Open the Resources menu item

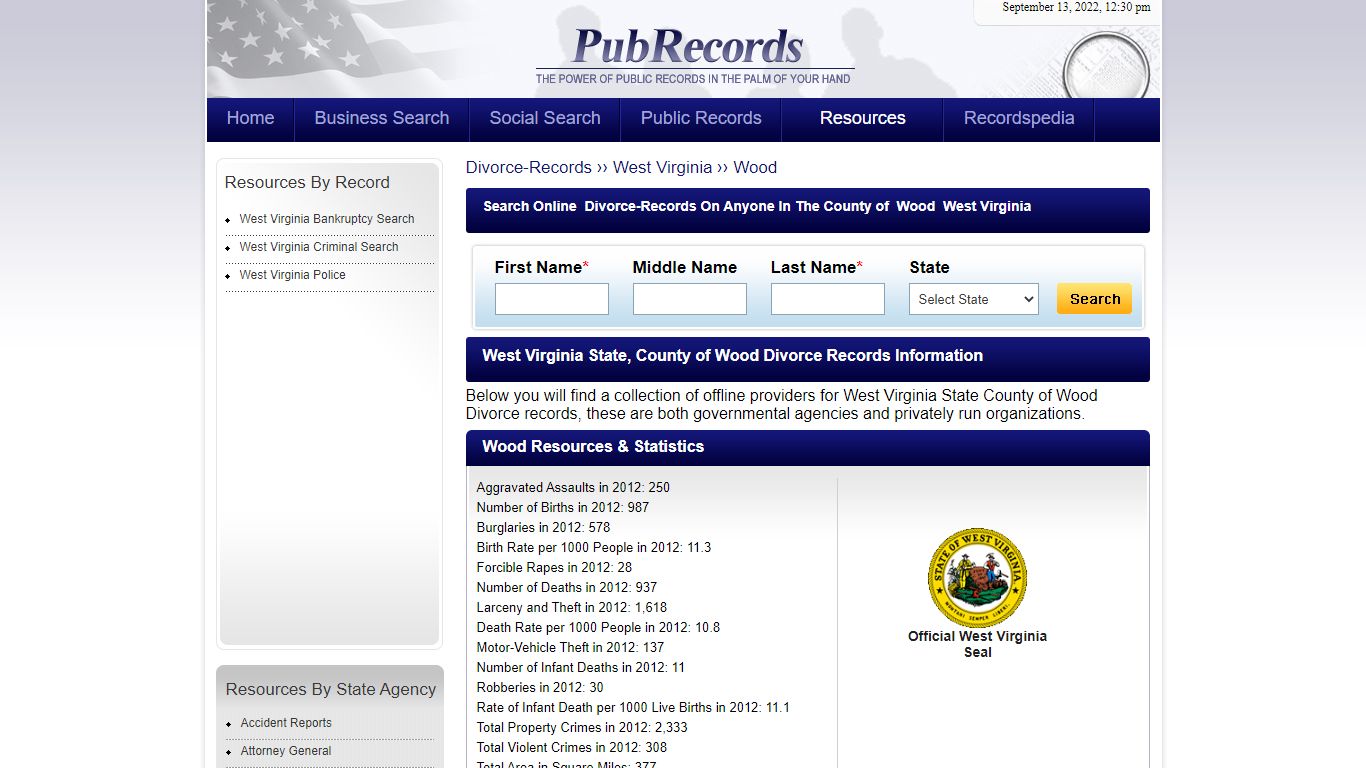[x=863, y=118]
